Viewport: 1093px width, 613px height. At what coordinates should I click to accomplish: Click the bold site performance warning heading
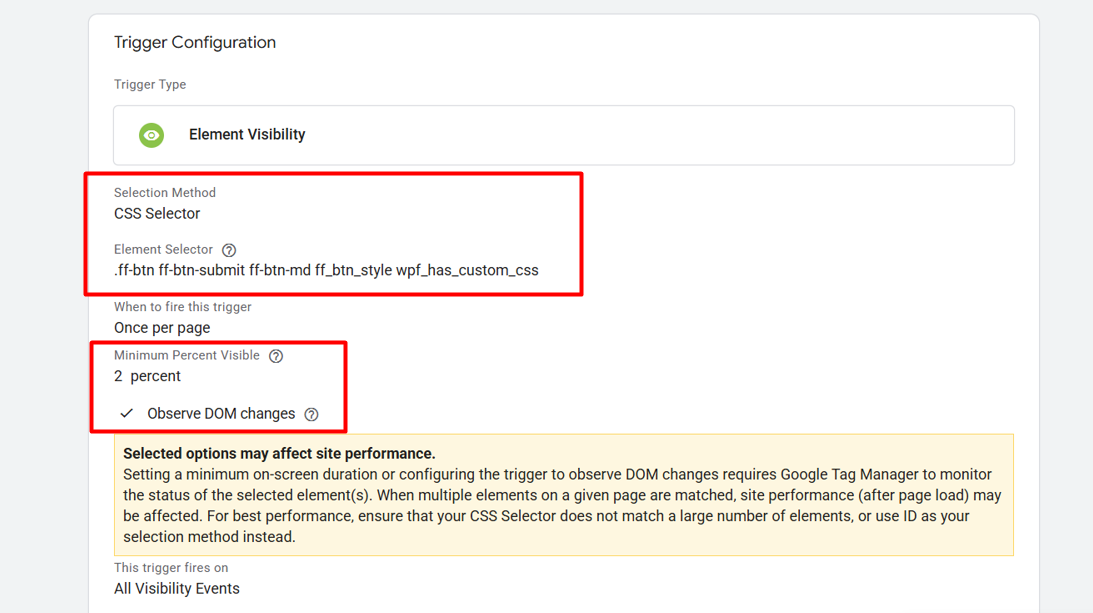click(x=279, y=454)
